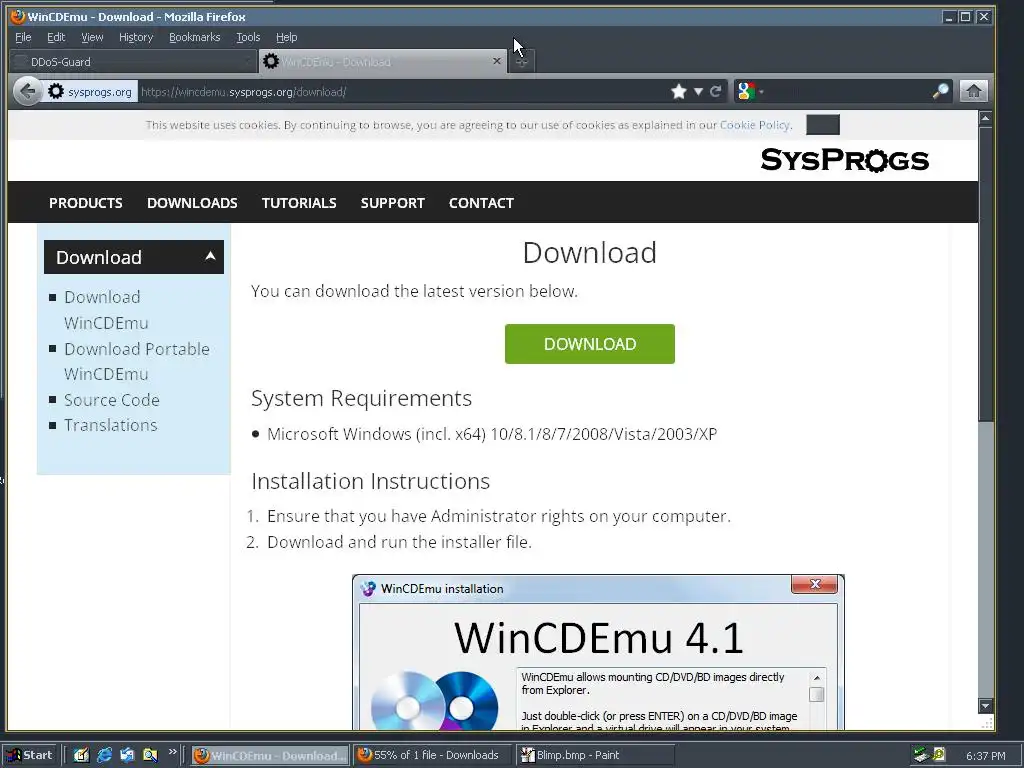Open the Help menu
The width and height of the screenshot is (1024, 768).
[286, 37]
